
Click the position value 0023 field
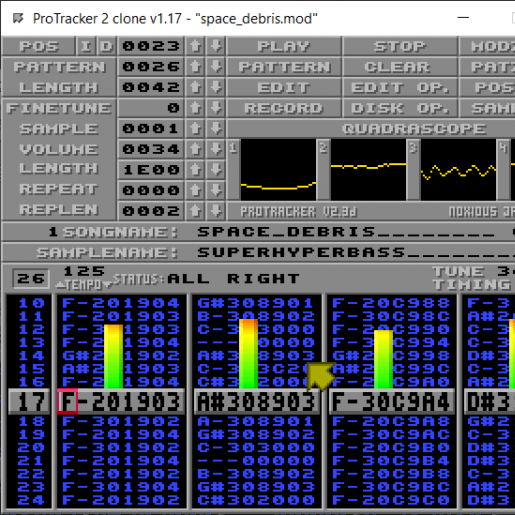coord(151,46)
